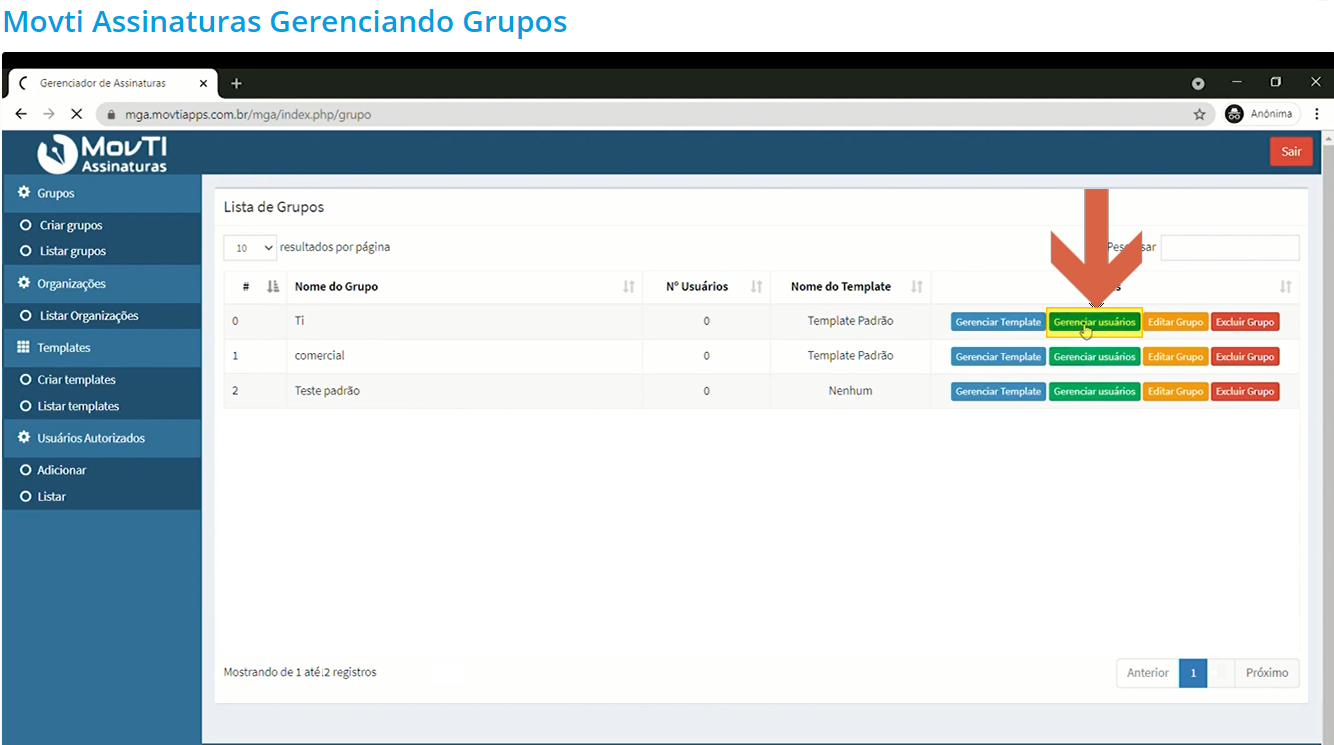
Task: Open the Chrome three-dot menu
Action: tap(1317, 114)
